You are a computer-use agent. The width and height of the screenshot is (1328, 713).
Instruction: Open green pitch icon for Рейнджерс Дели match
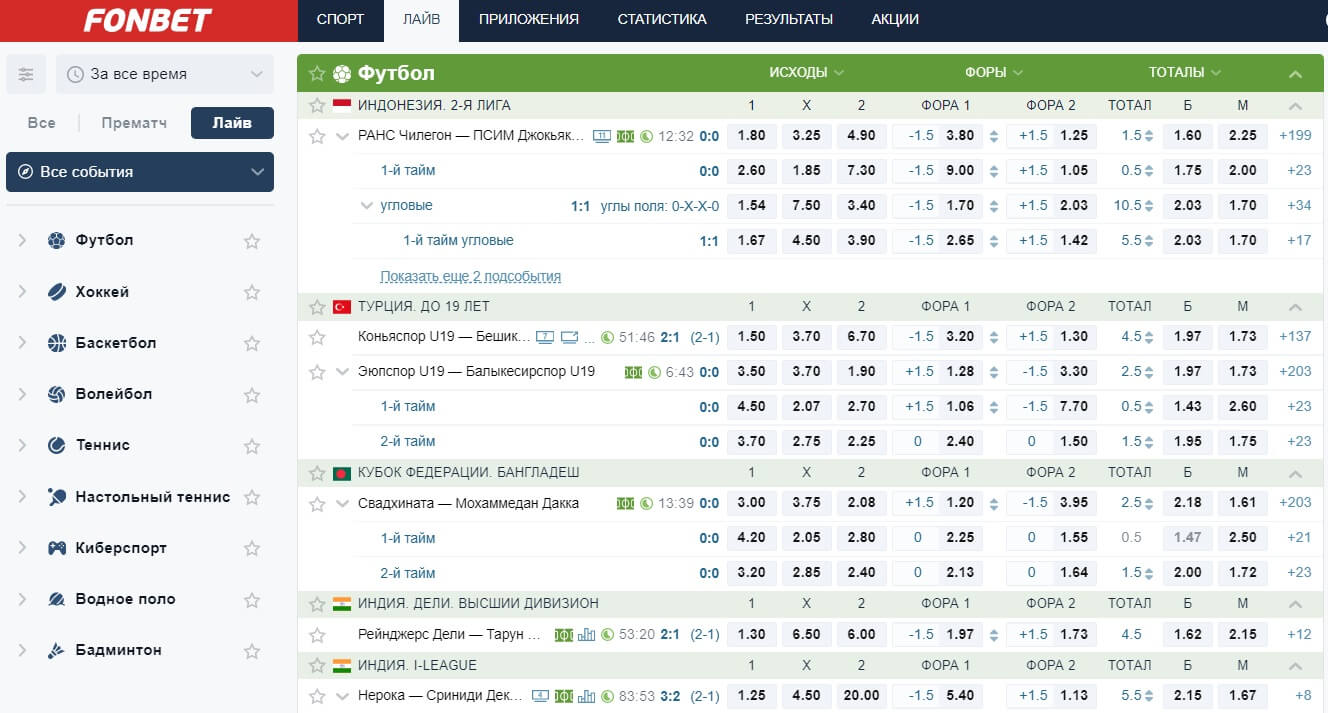(x=564, y=634)
